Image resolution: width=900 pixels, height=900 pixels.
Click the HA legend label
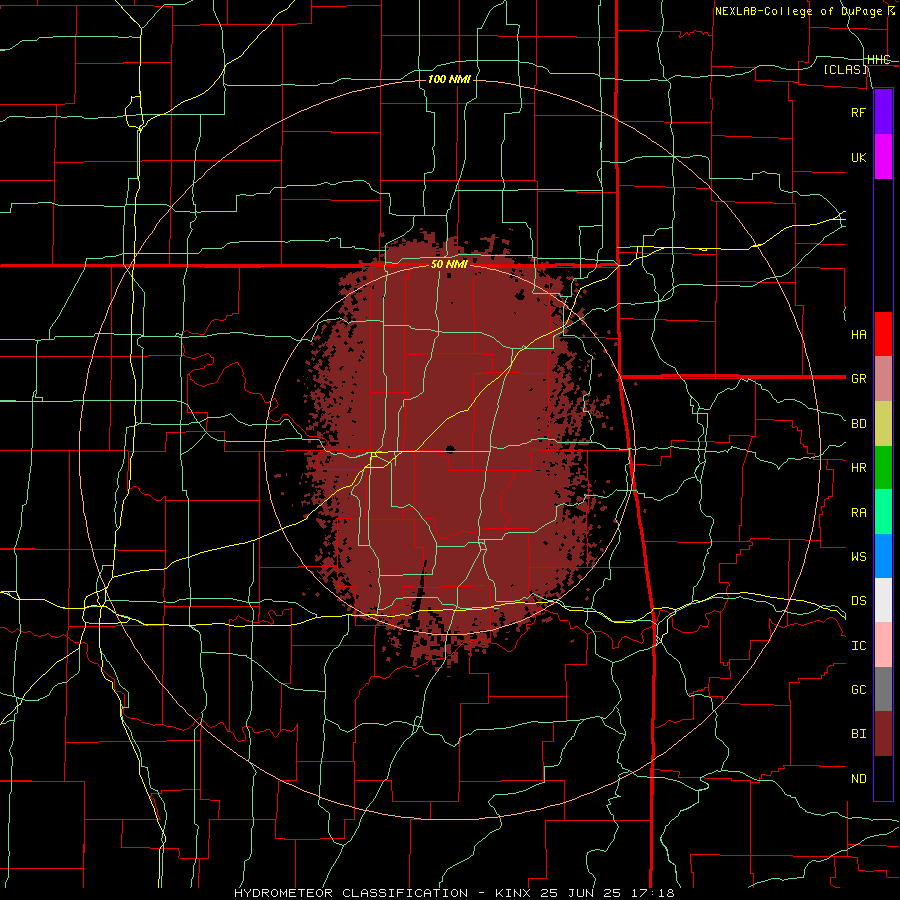[859, 335]
